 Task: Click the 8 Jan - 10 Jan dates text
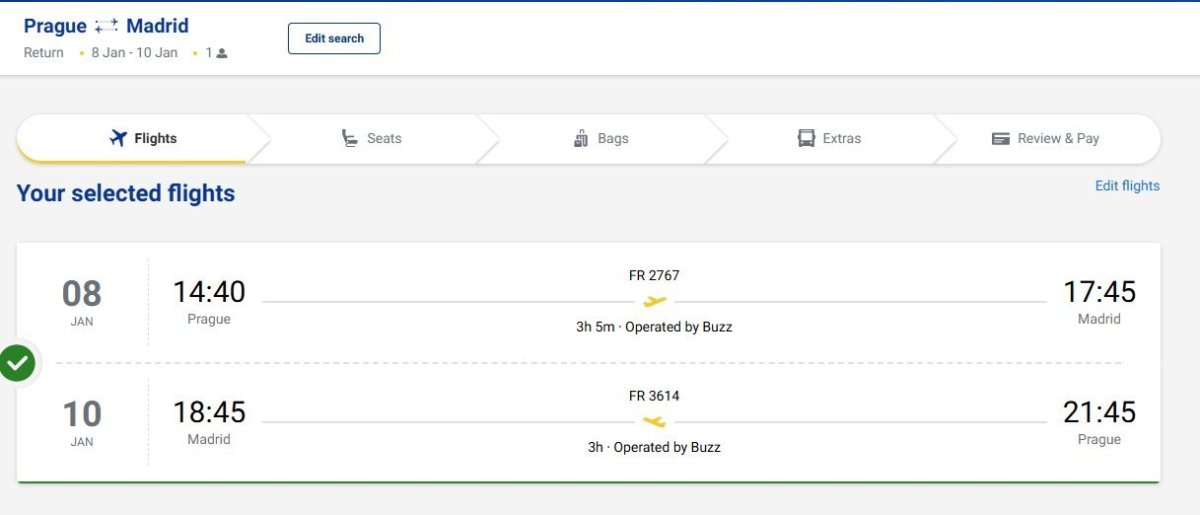click(134, 53)
